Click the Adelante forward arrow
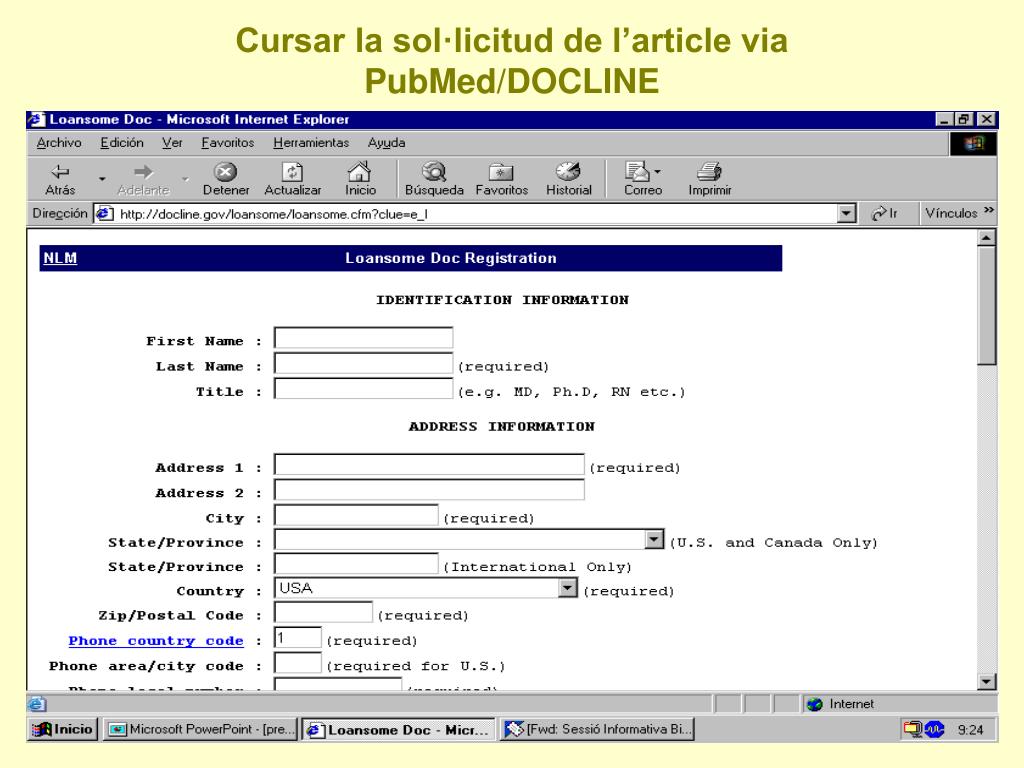The image size is (1024, 768). (144, 179)
